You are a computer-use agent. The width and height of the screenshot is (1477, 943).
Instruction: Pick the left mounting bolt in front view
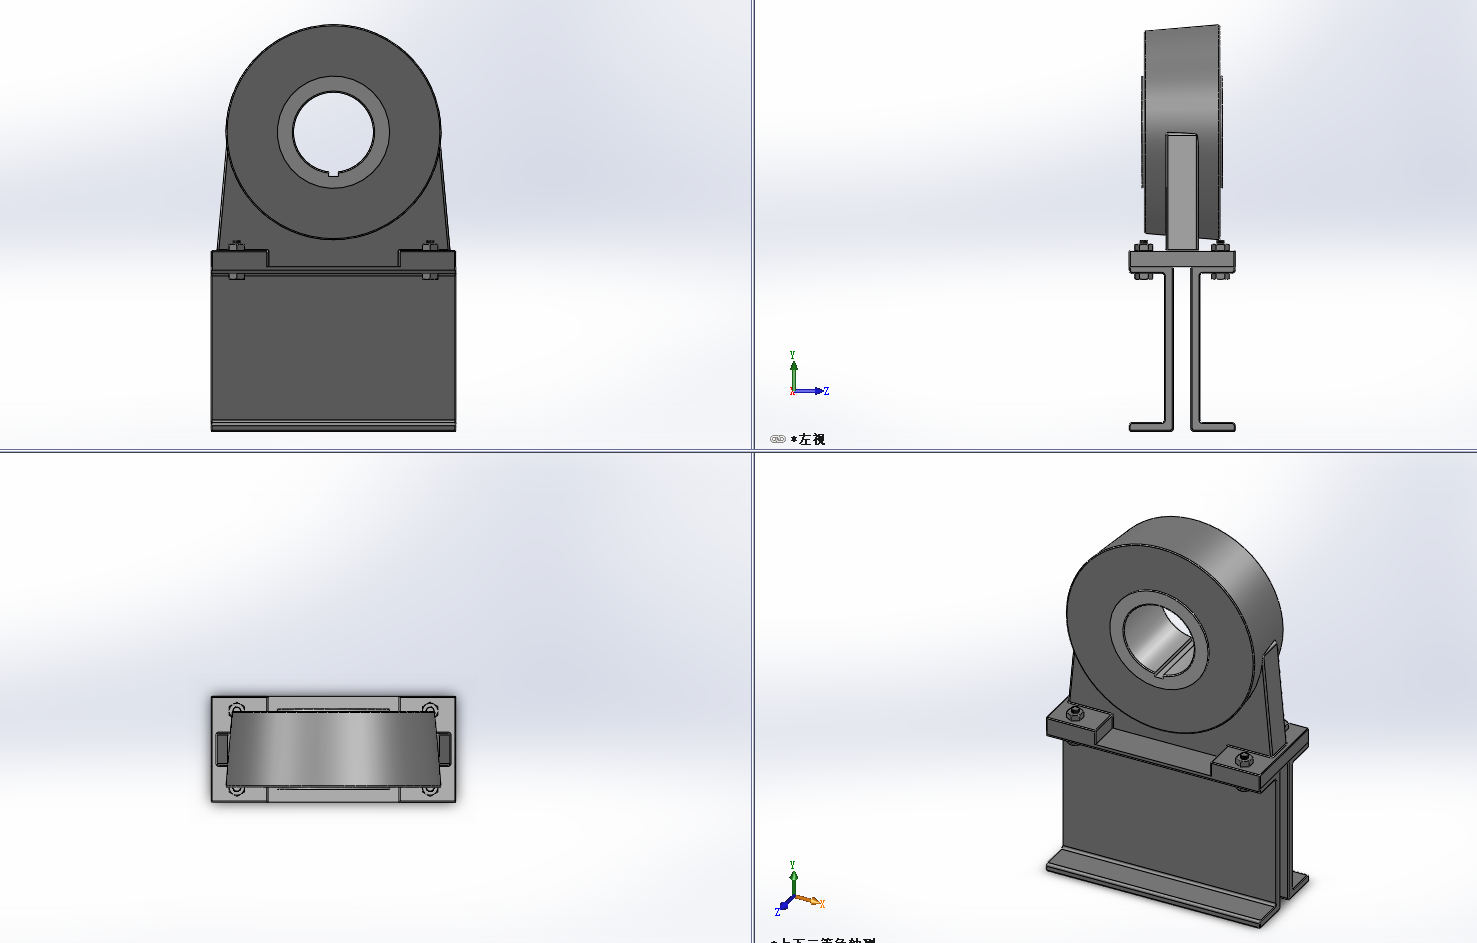pyautogui.click(x=237, y=244)
